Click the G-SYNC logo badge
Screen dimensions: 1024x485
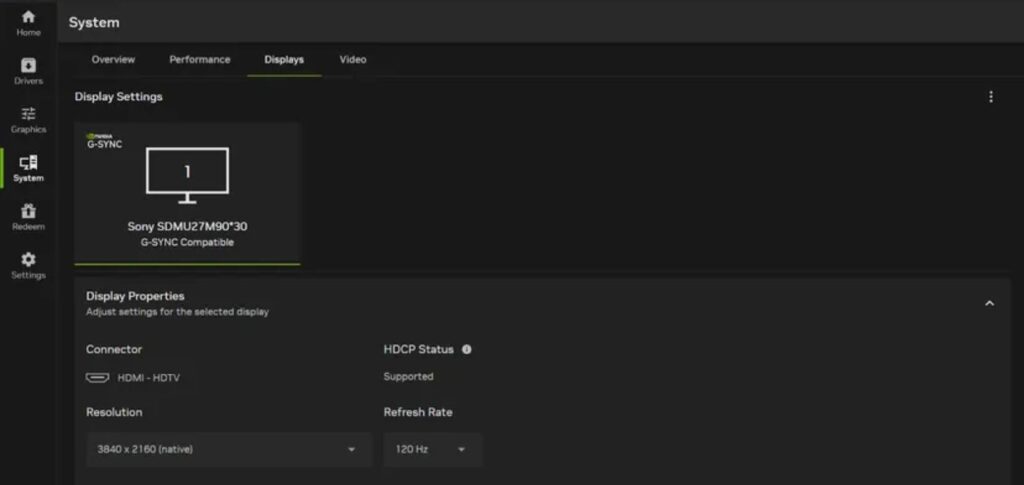pos(104,141)
